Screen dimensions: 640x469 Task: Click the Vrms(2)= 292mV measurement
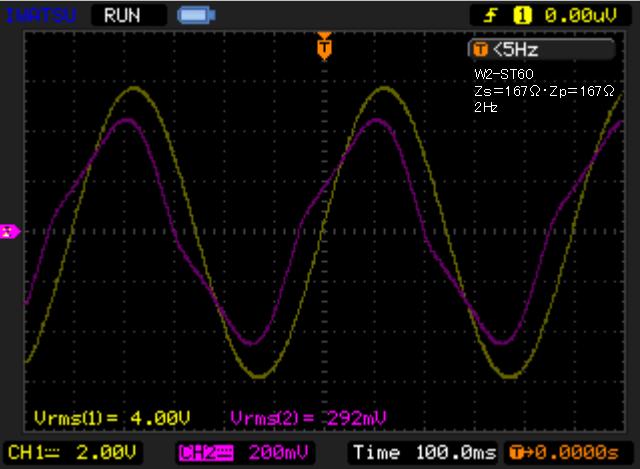pyautogui.click(x=308, y=418)
